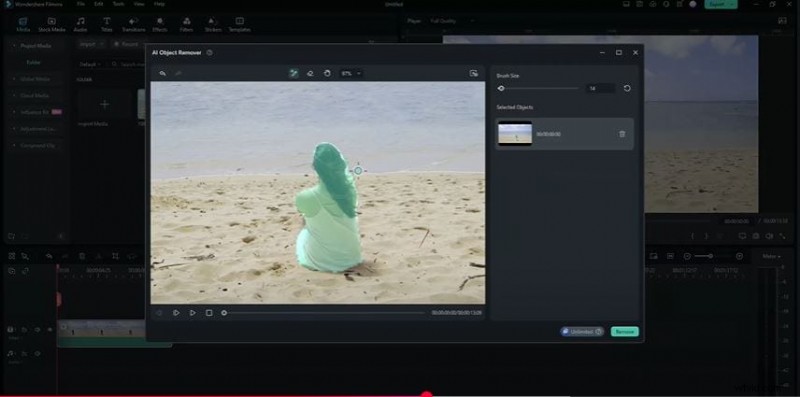Viewport: 800px width, 397px height.
Task: Open the Transitions tab
Action: [x=133, y=24]
